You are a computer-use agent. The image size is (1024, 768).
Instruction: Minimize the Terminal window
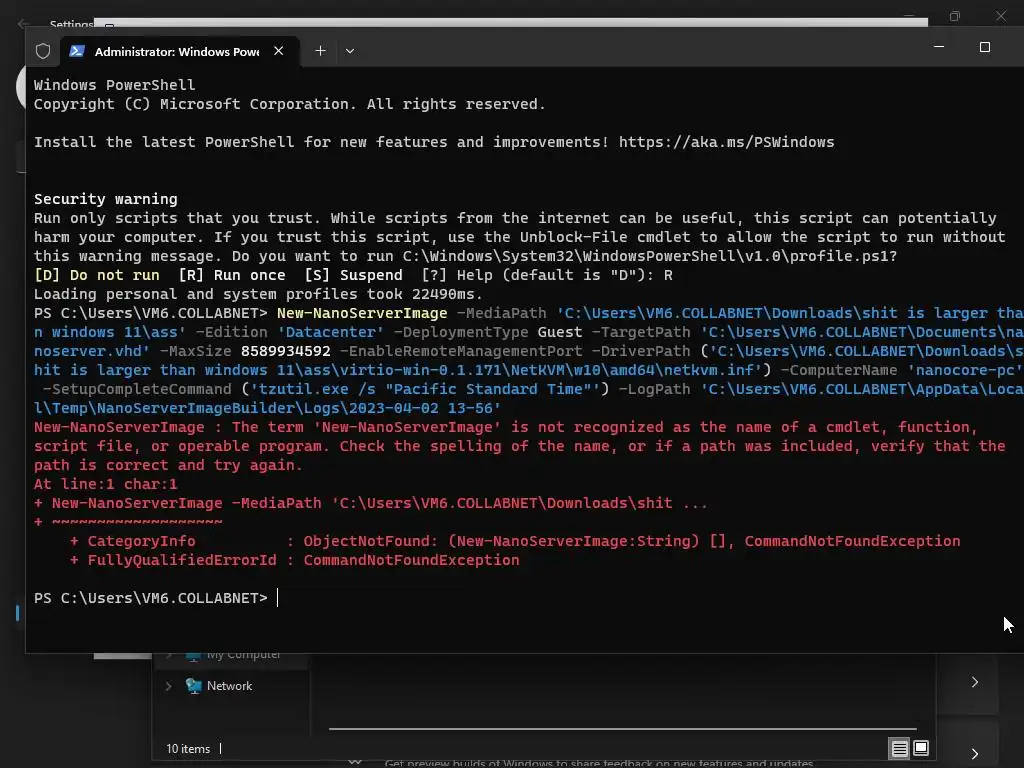tap(939, 47)
